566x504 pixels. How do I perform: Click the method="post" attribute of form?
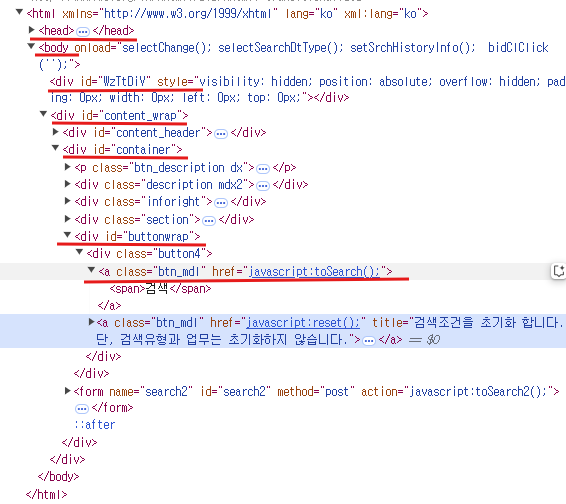click(316, 391)
